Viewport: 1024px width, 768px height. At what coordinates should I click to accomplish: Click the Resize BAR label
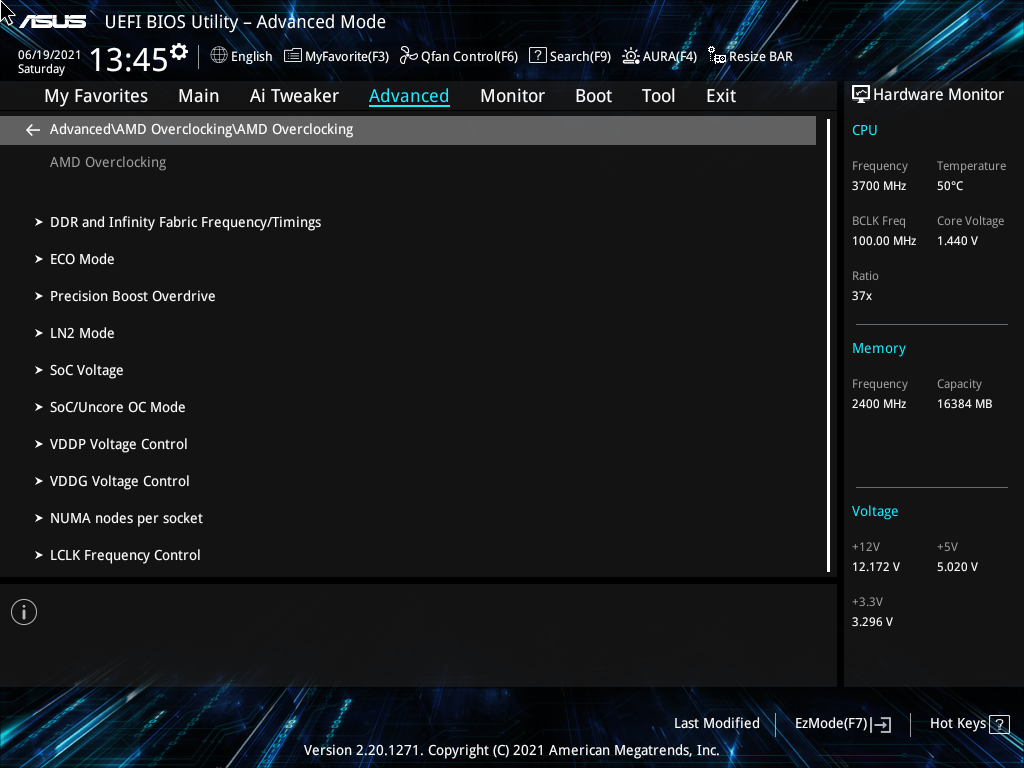(761, 57)
